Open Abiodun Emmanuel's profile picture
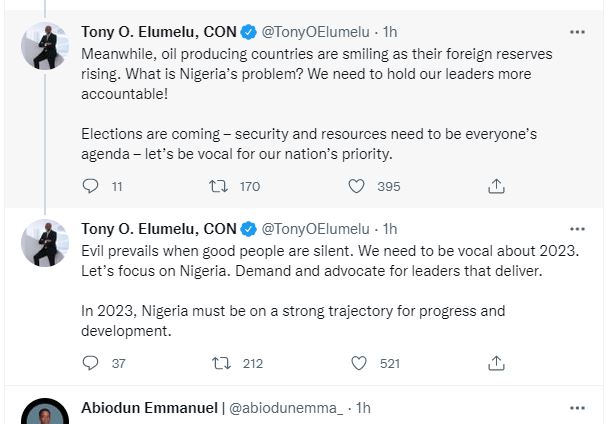 pyautogui.click(x=44, y=414)
